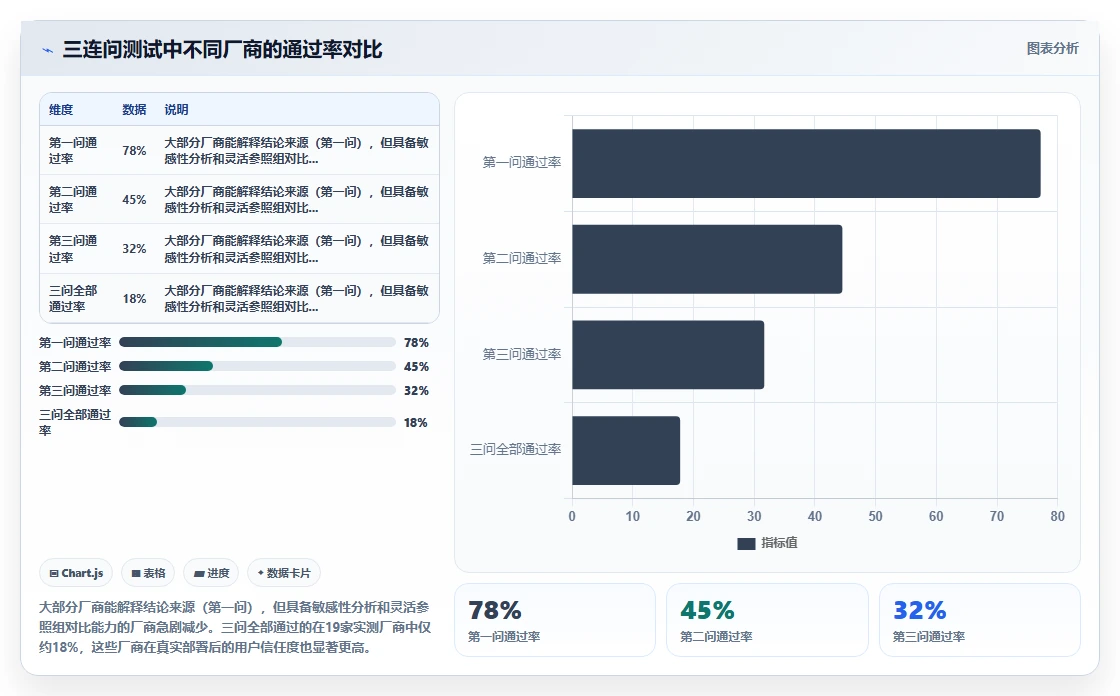Click the 第二问通过率 chart bar
Image resolution: width=1120 pixels, height=696 pixels.
707,259
